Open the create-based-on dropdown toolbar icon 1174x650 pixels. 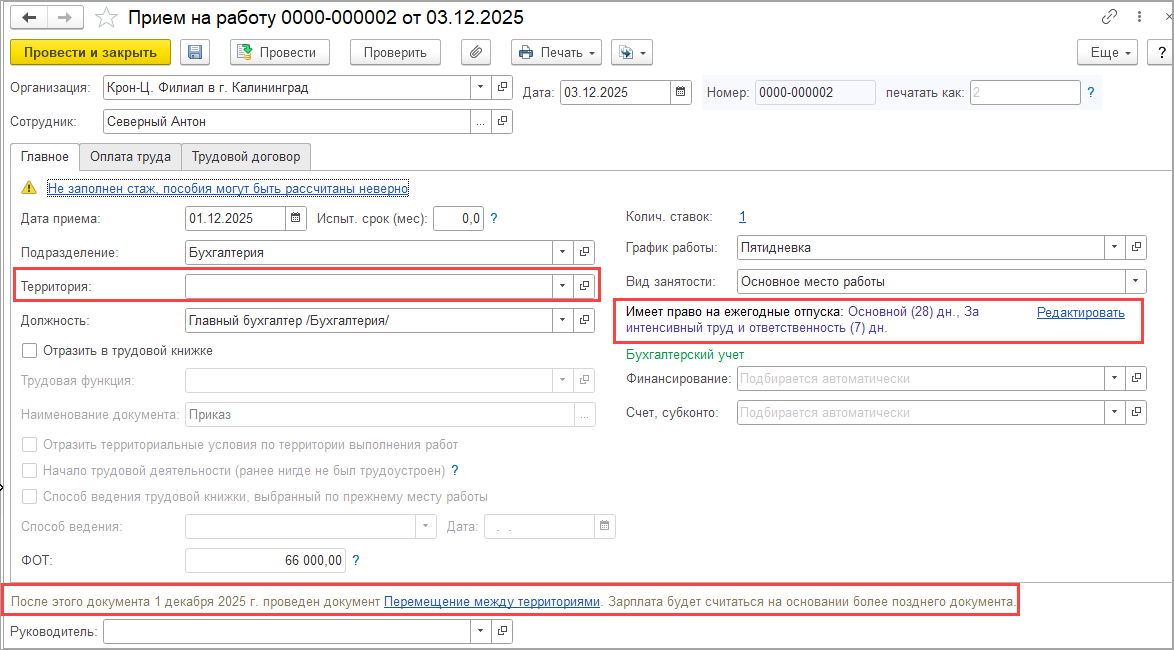point(632,52)
